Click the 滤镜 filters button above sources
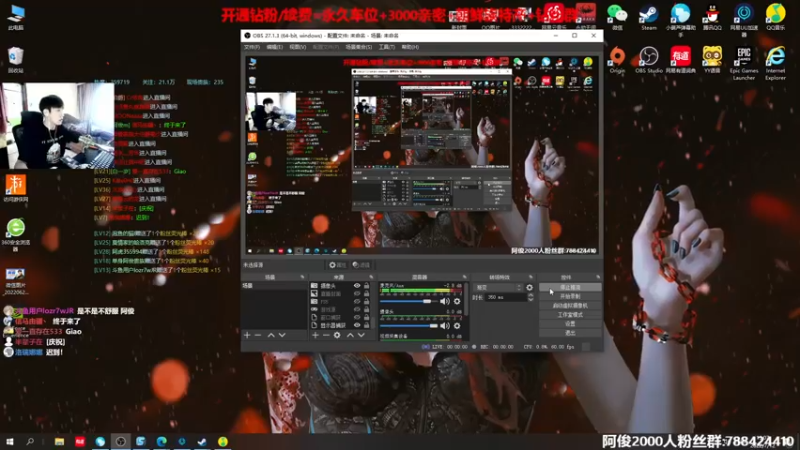 (361, 265)
